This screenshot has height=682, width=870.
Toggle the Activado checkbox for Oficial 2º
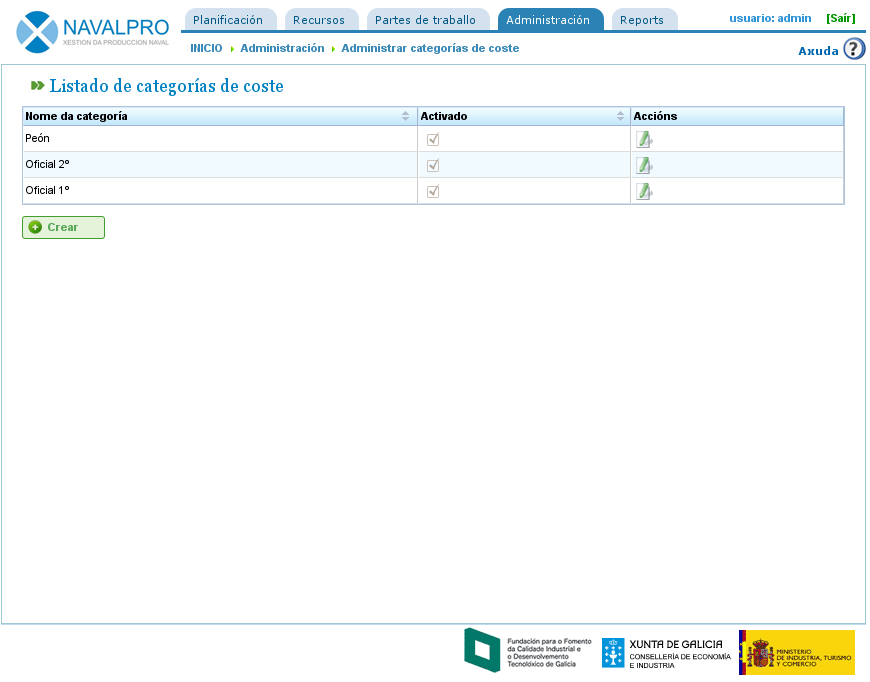pyautogui.click(x=433, y=165)
